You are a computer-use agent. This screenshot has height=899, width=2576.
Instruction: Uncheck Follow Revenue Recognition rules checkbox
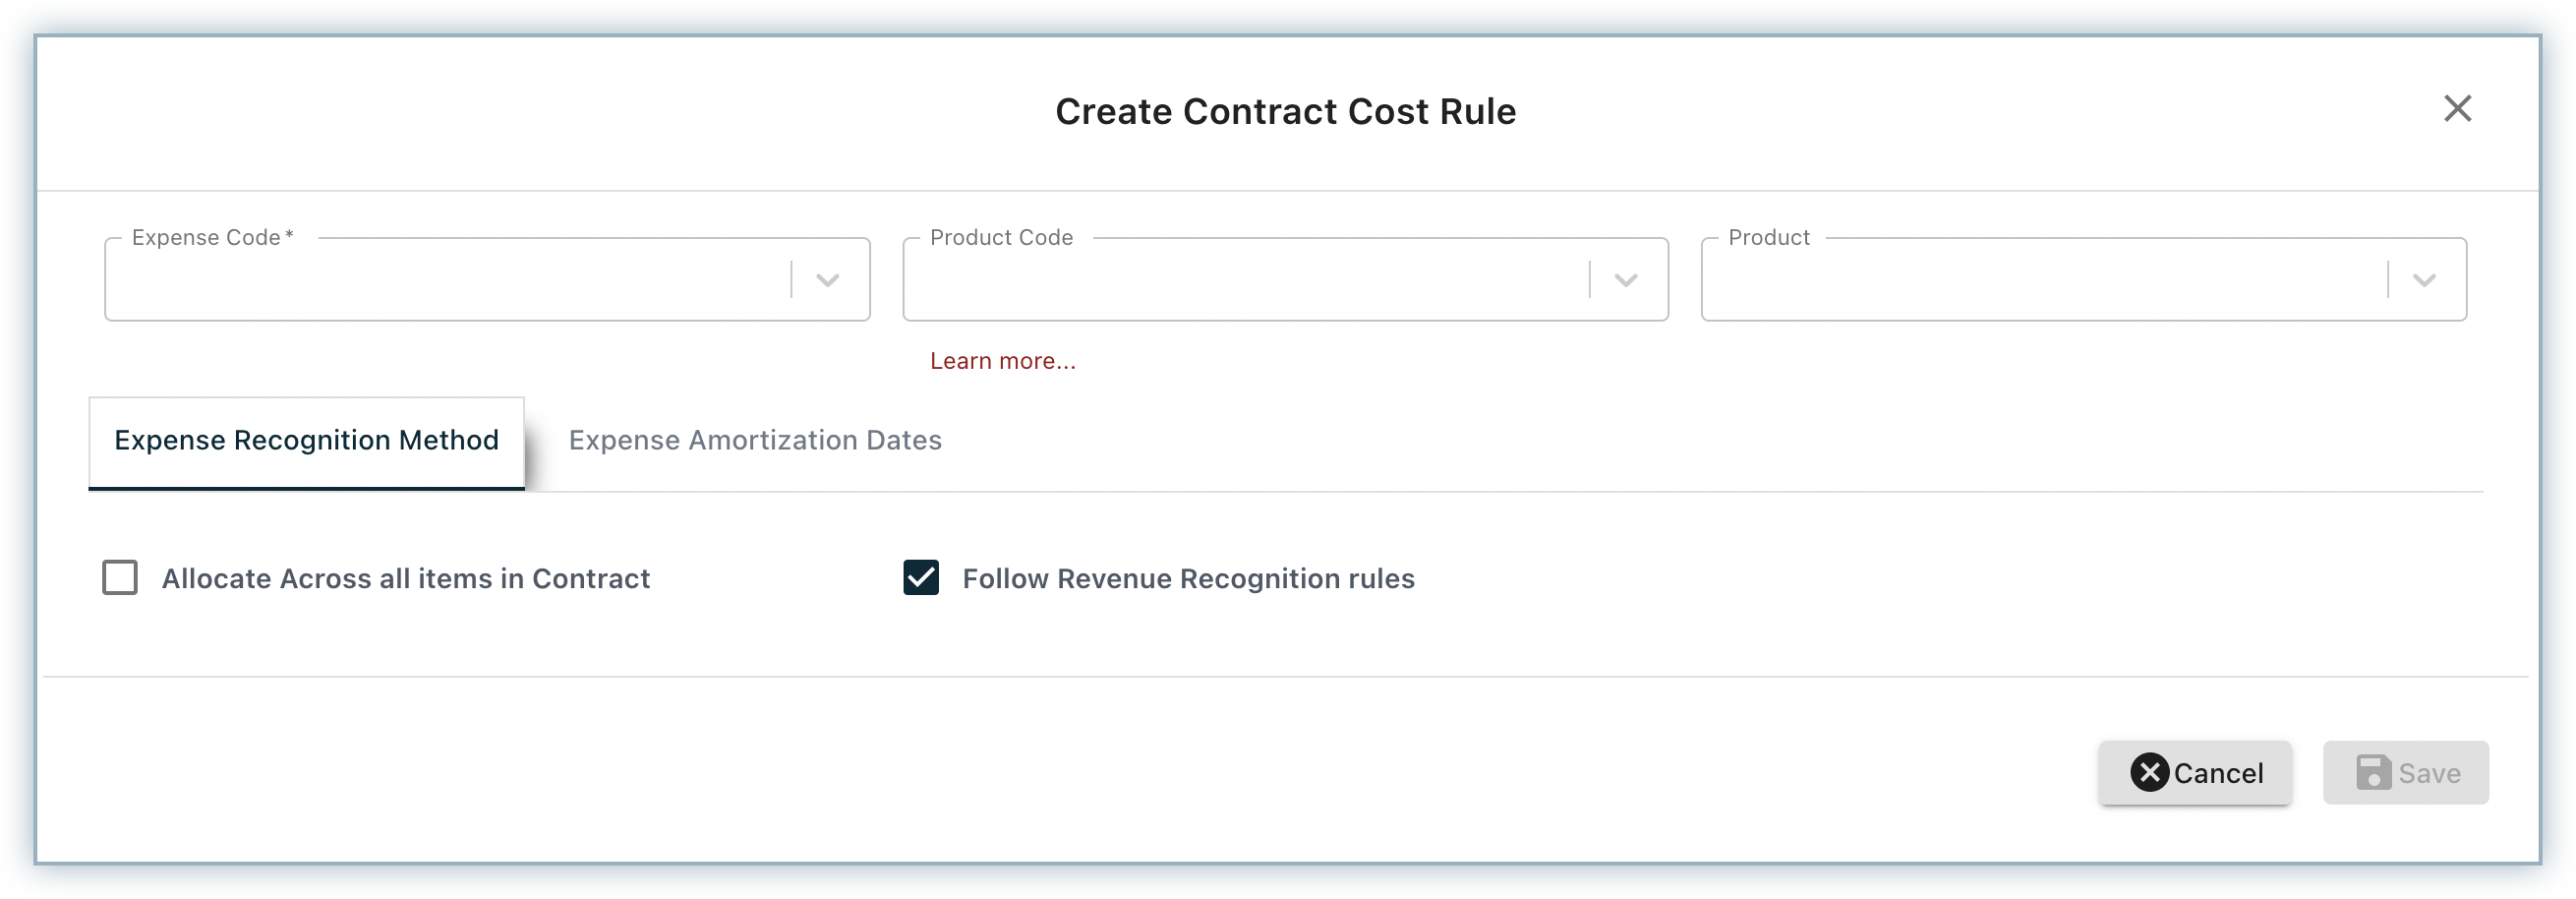[920, 578]
